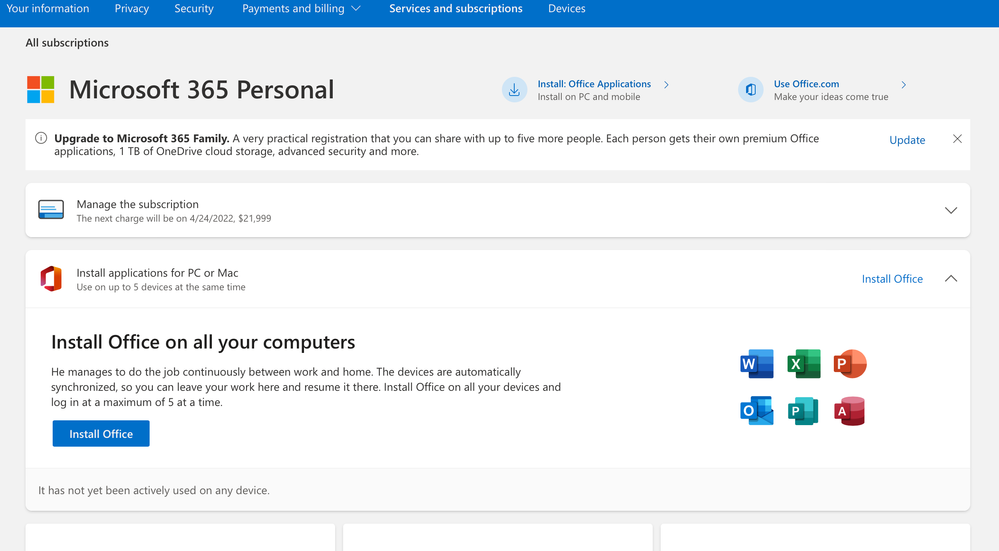Viewport: 999px width, 551px height.
Task: Click the Access app icon
Action: coord(849,411)
